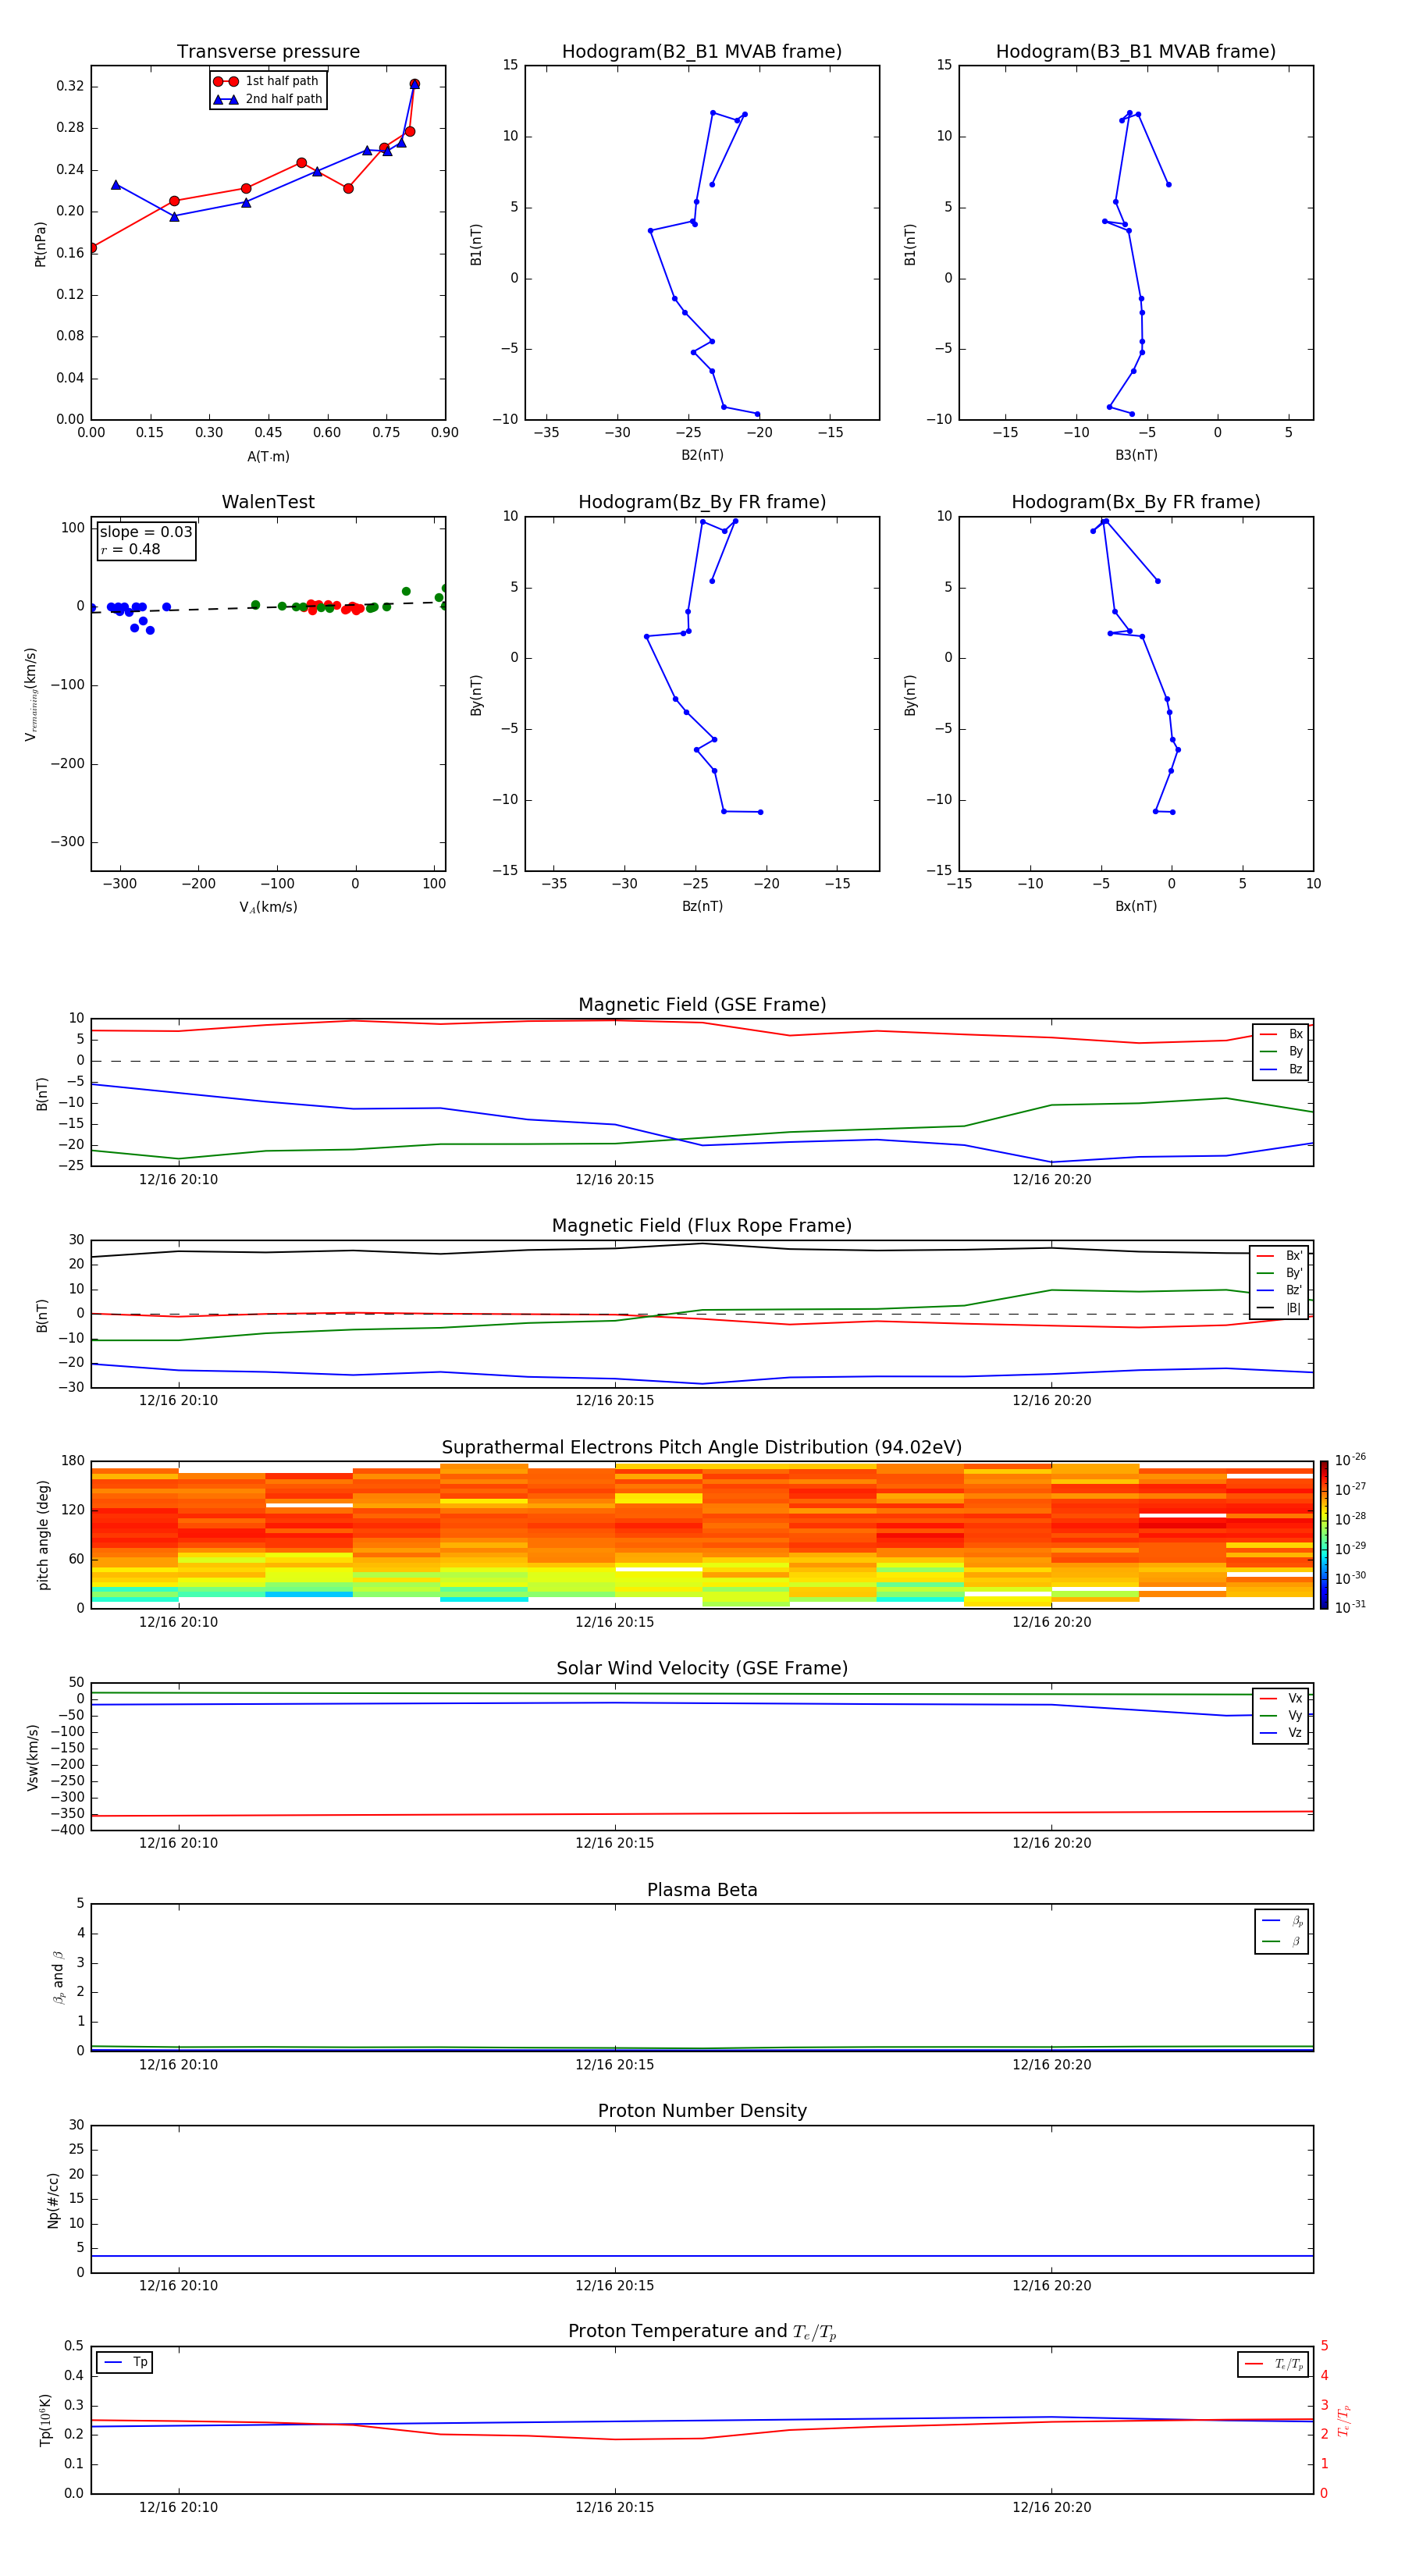Select the Tp legend entry
Viewport: 1405px width, 2576px height.
click(x=125, y=2362)
